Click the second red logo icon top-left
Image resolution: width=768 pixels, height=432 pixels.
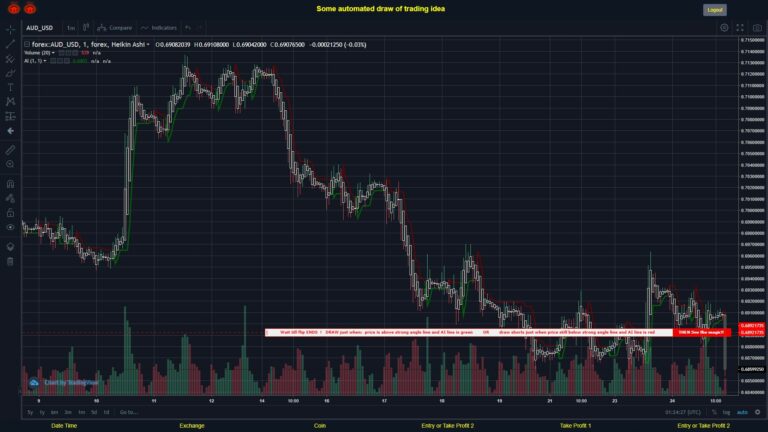(x=30, y=8)
